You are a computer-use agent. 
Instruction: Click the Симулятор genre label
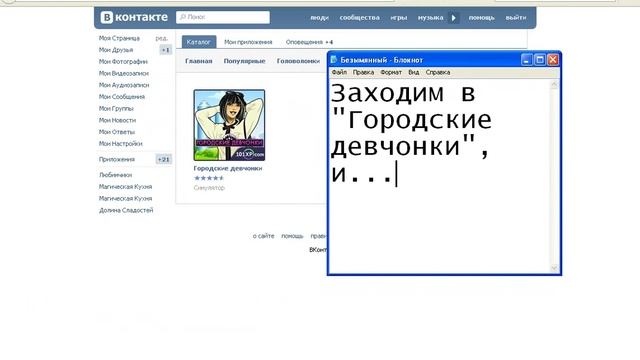click(209, 188)
